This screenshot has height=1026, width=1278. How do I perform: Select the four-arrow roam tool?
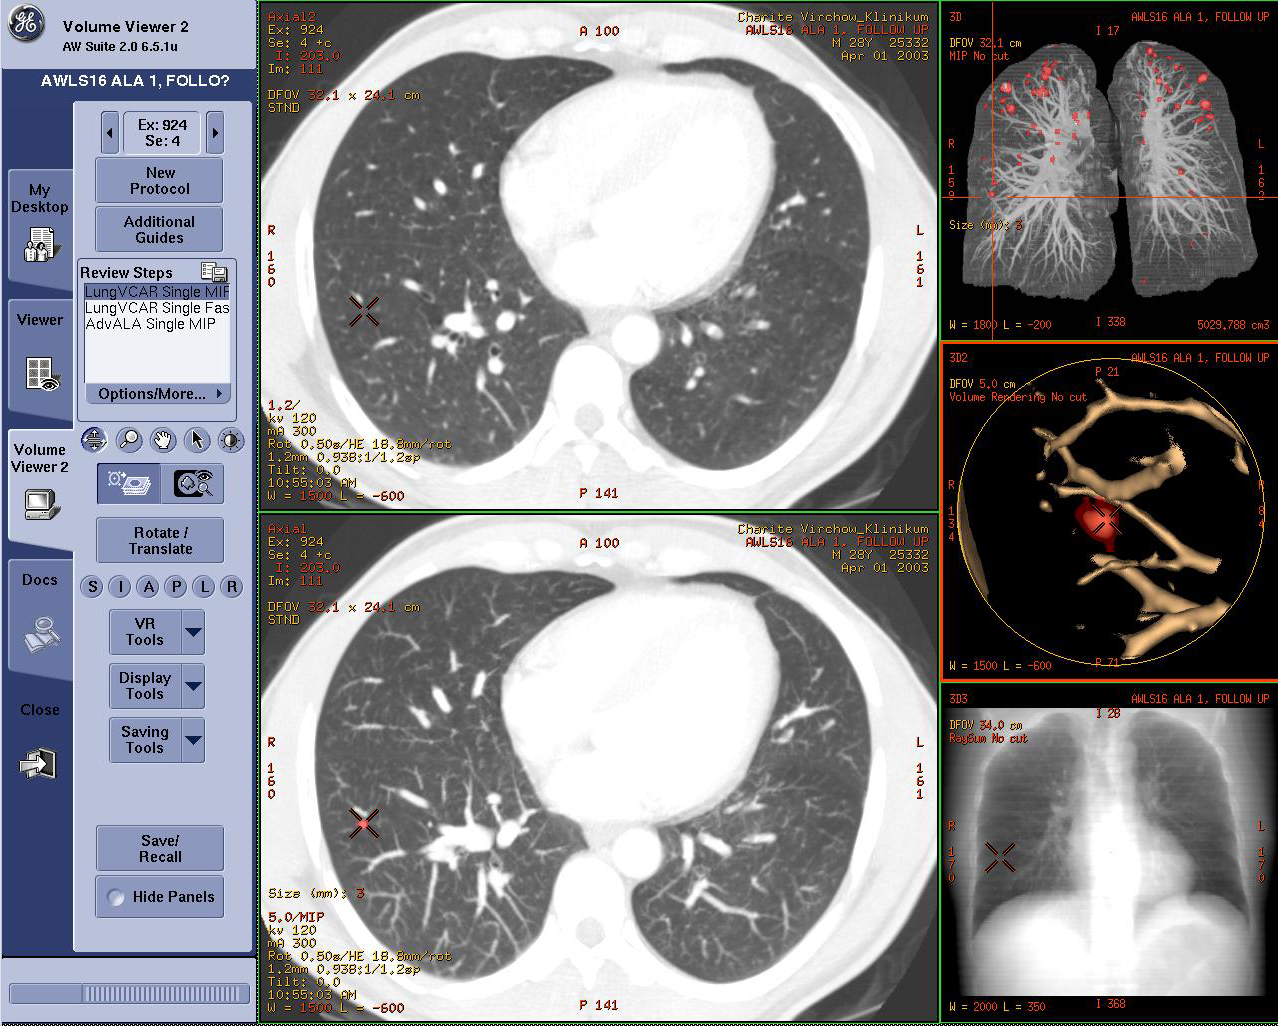[x=94, y=439]
